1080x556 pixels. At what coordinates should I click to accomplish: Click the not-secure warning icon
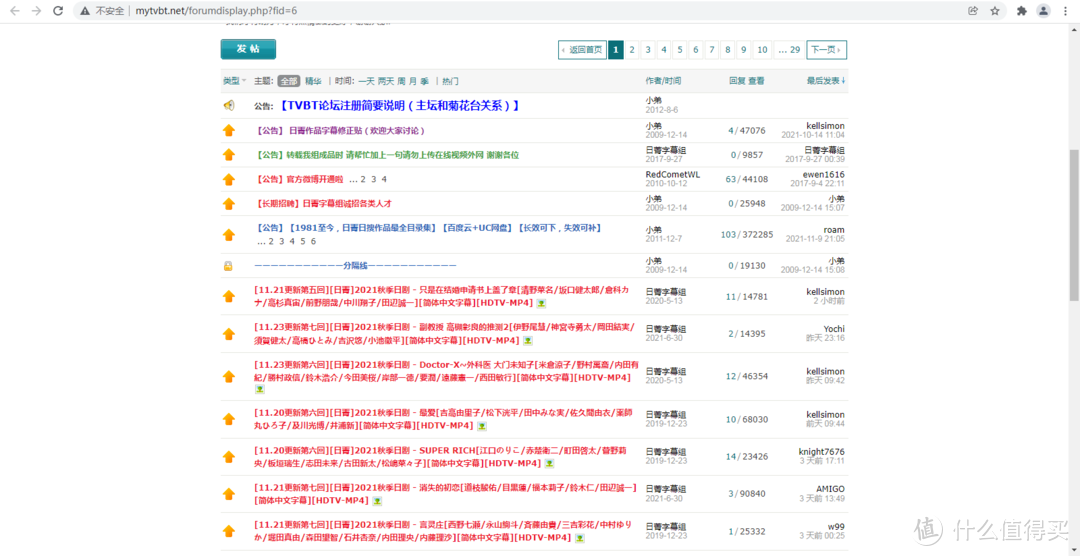click(85, 11)
